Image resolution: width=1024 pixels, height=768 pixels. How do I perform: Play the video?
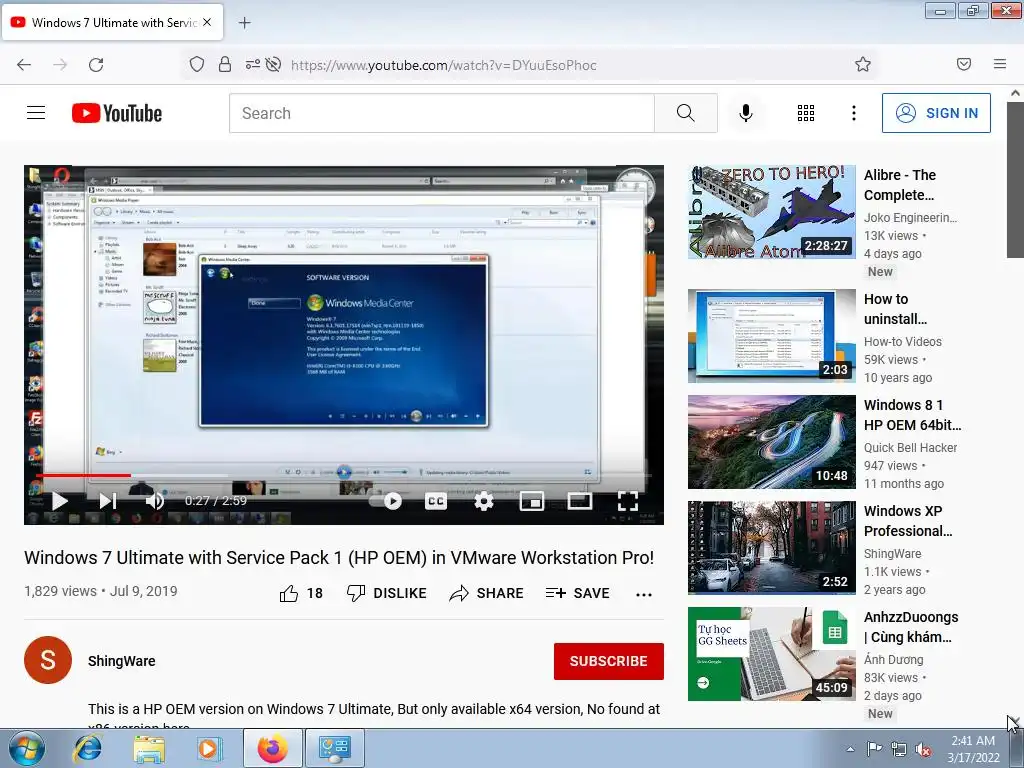(x=59, y=501)
